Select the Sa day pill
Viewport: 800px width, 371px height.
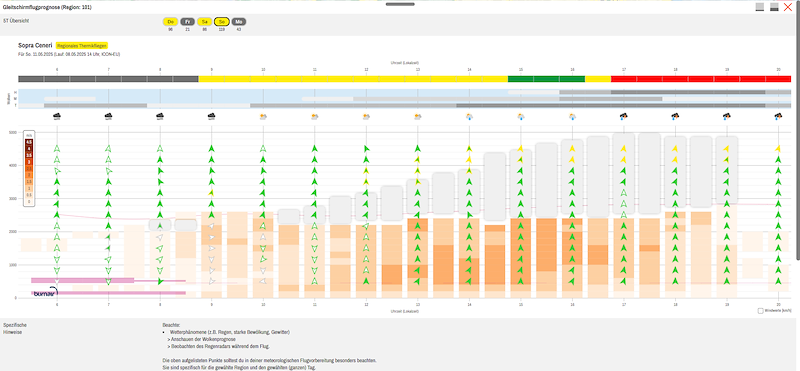tap(205, 21)
